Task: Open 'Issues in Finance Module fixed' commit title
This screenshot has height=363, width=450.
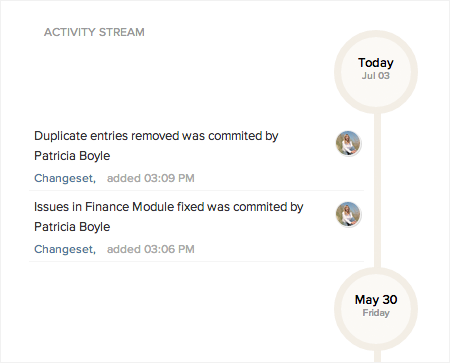Action: click(119, 207)
